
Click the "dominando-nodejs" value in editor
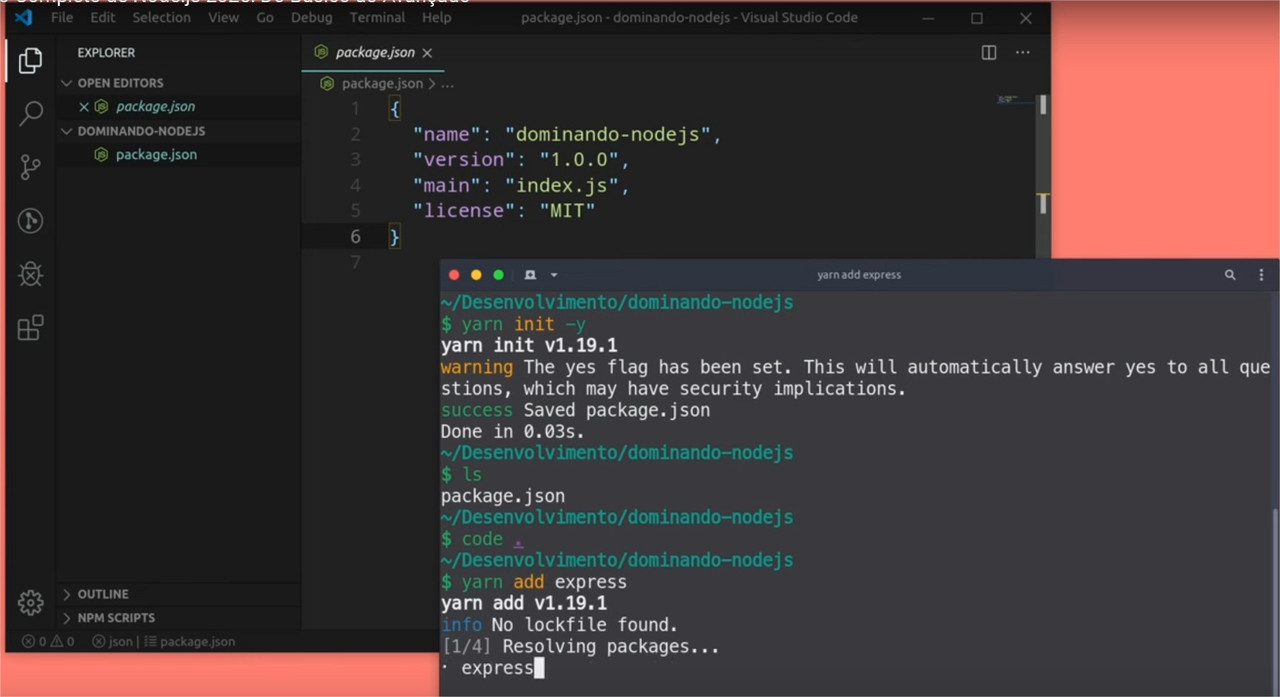point(608,134)
